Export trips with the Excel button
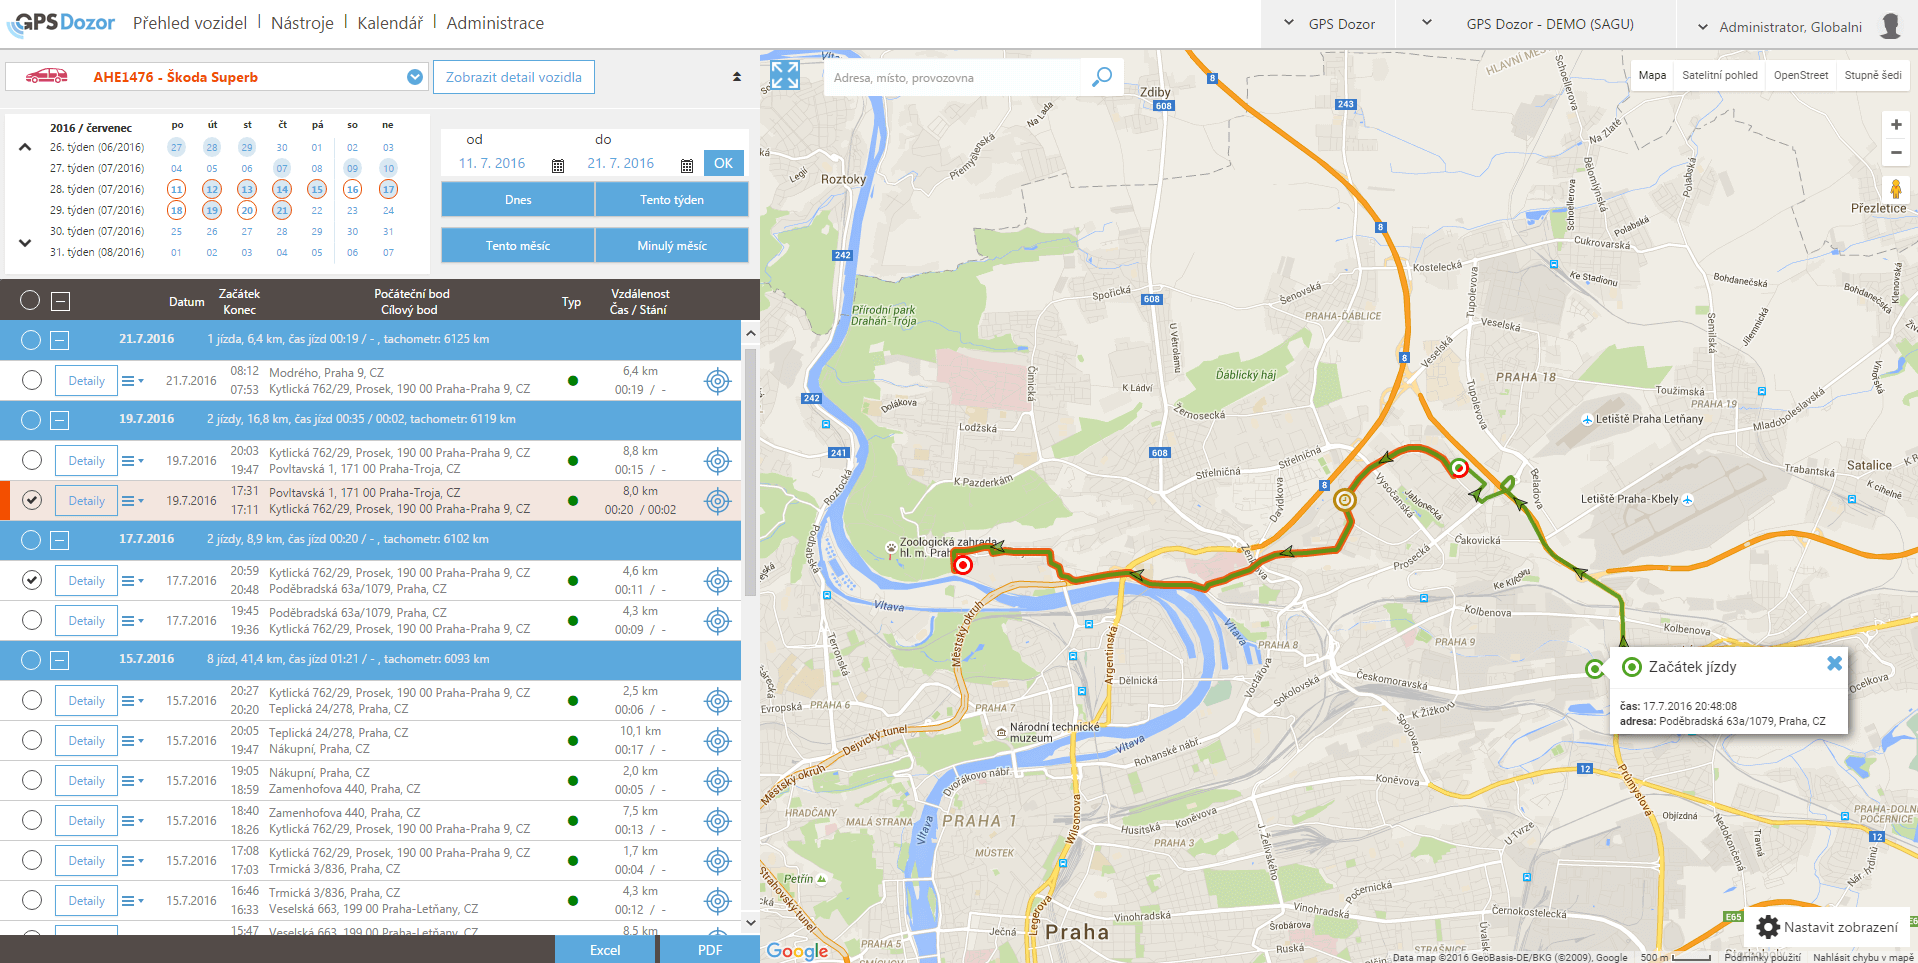 (604, 950)
